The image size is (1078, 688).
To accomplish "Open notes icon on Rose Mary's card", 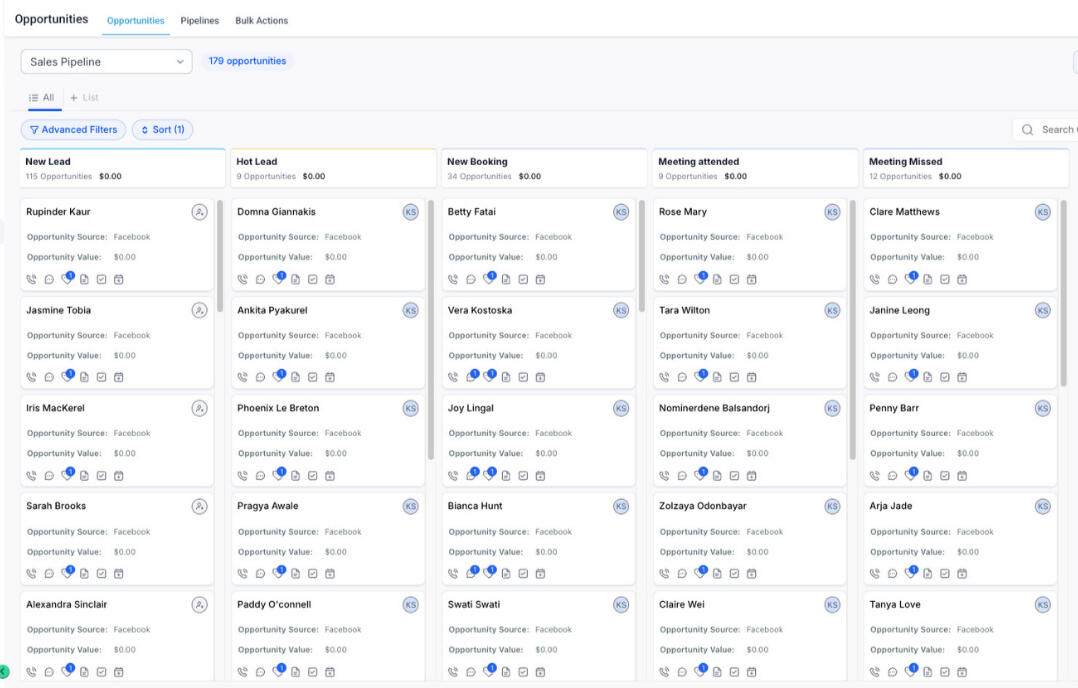I will point(717,280).
